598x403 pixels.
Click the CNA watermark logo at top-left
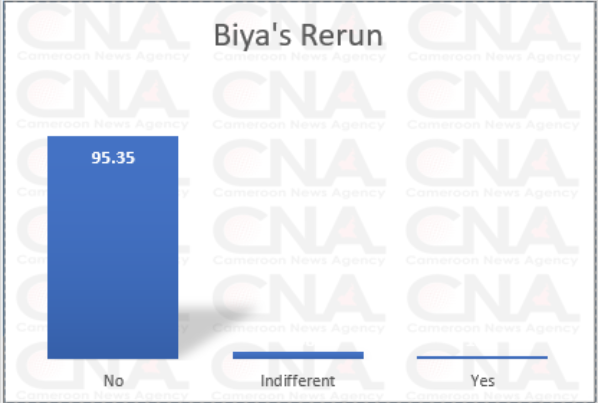click(103, 26)
